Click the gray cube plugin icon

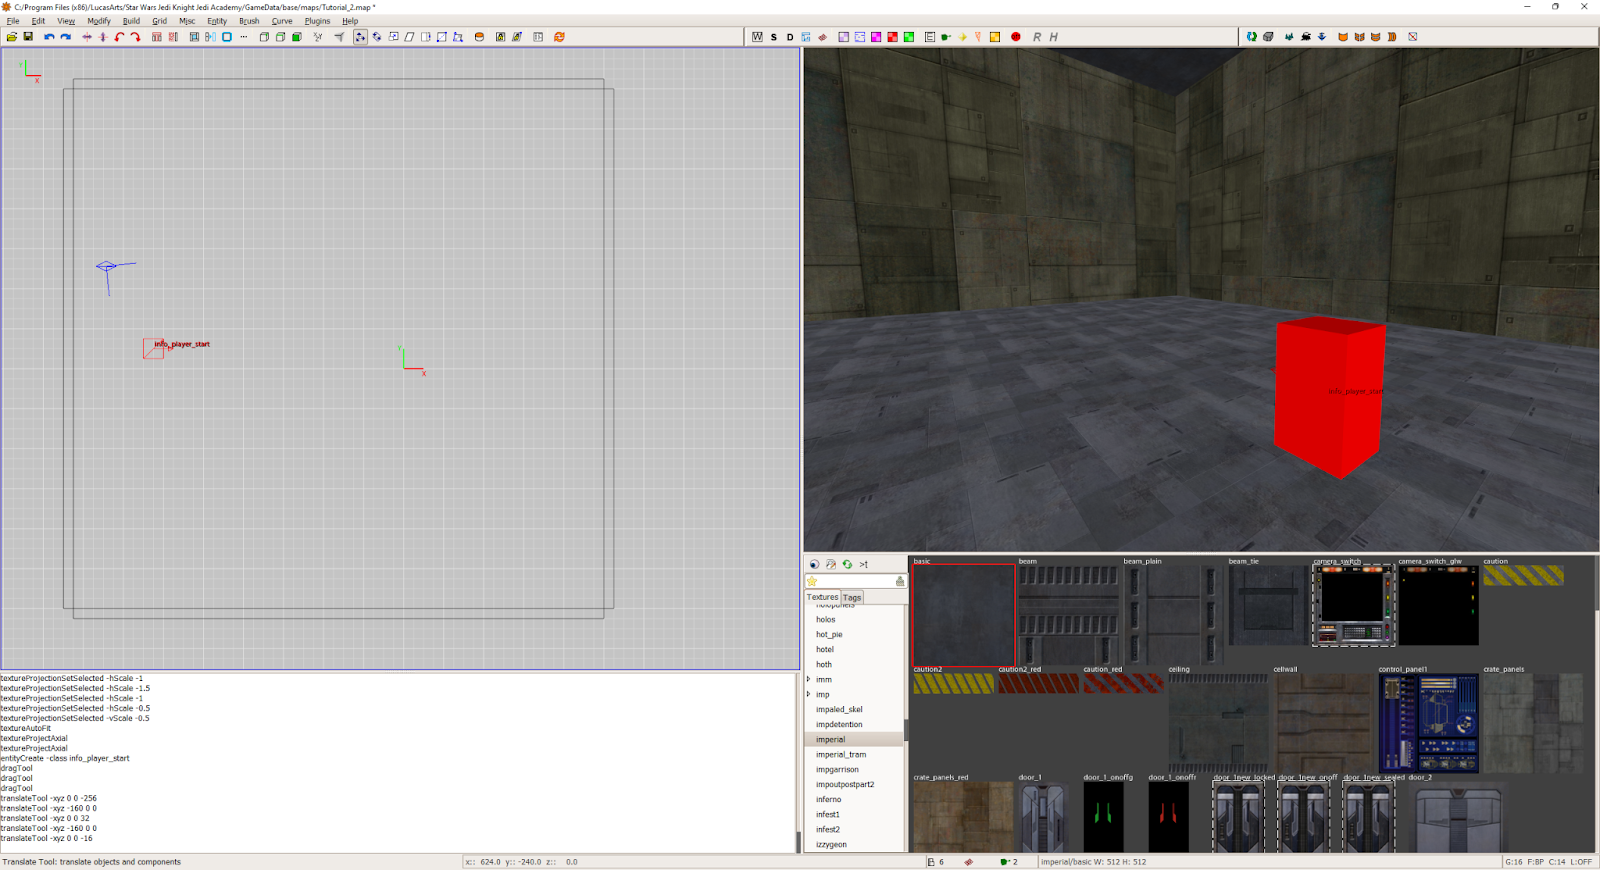[1268, 37]
